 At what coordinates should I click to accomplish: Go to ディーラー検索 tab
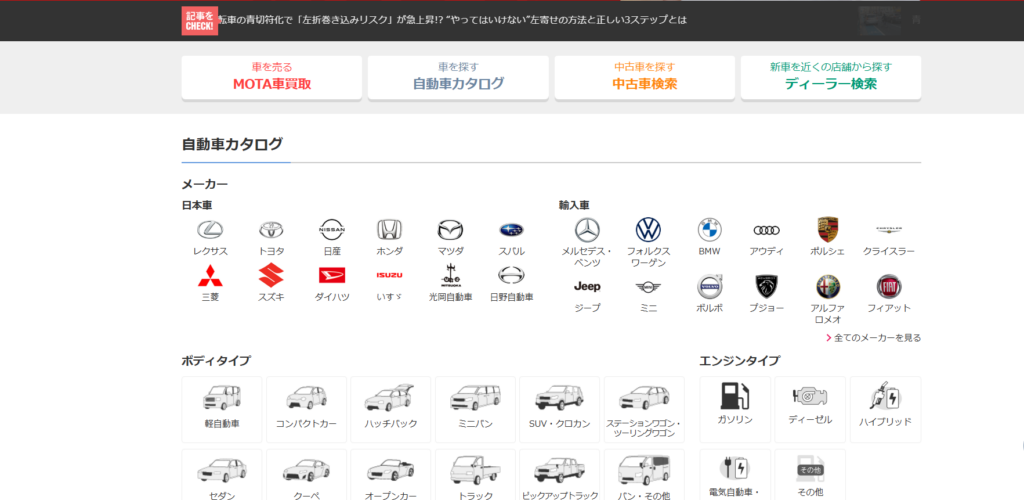[x=830, y=77]
